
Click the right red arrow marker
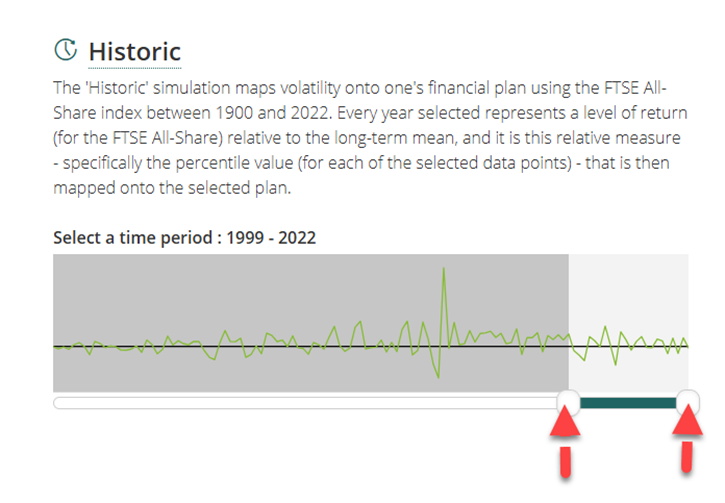click(685, 438)
